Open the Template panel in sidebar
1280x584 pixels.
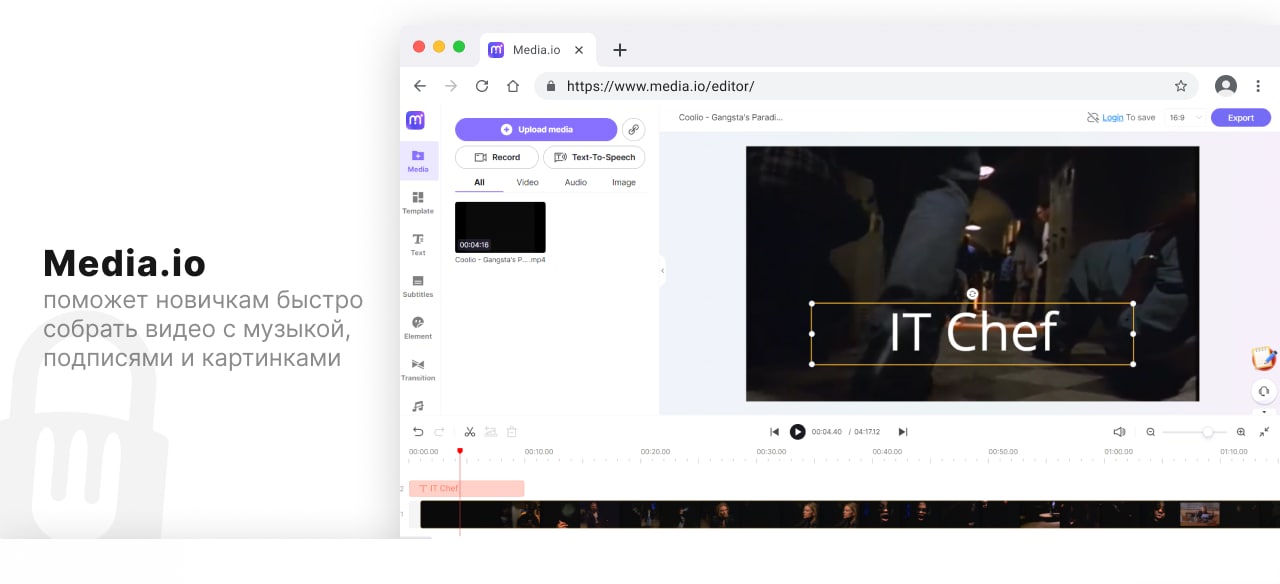418,203
